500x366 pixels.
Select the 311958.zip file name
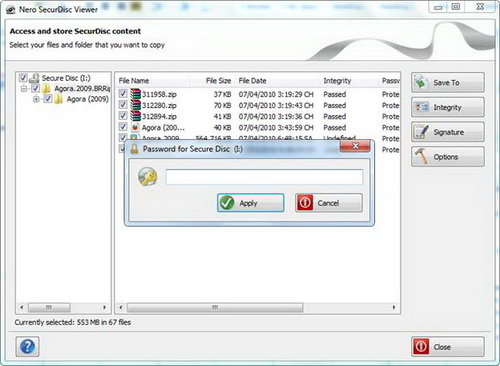tap(159, 94)
